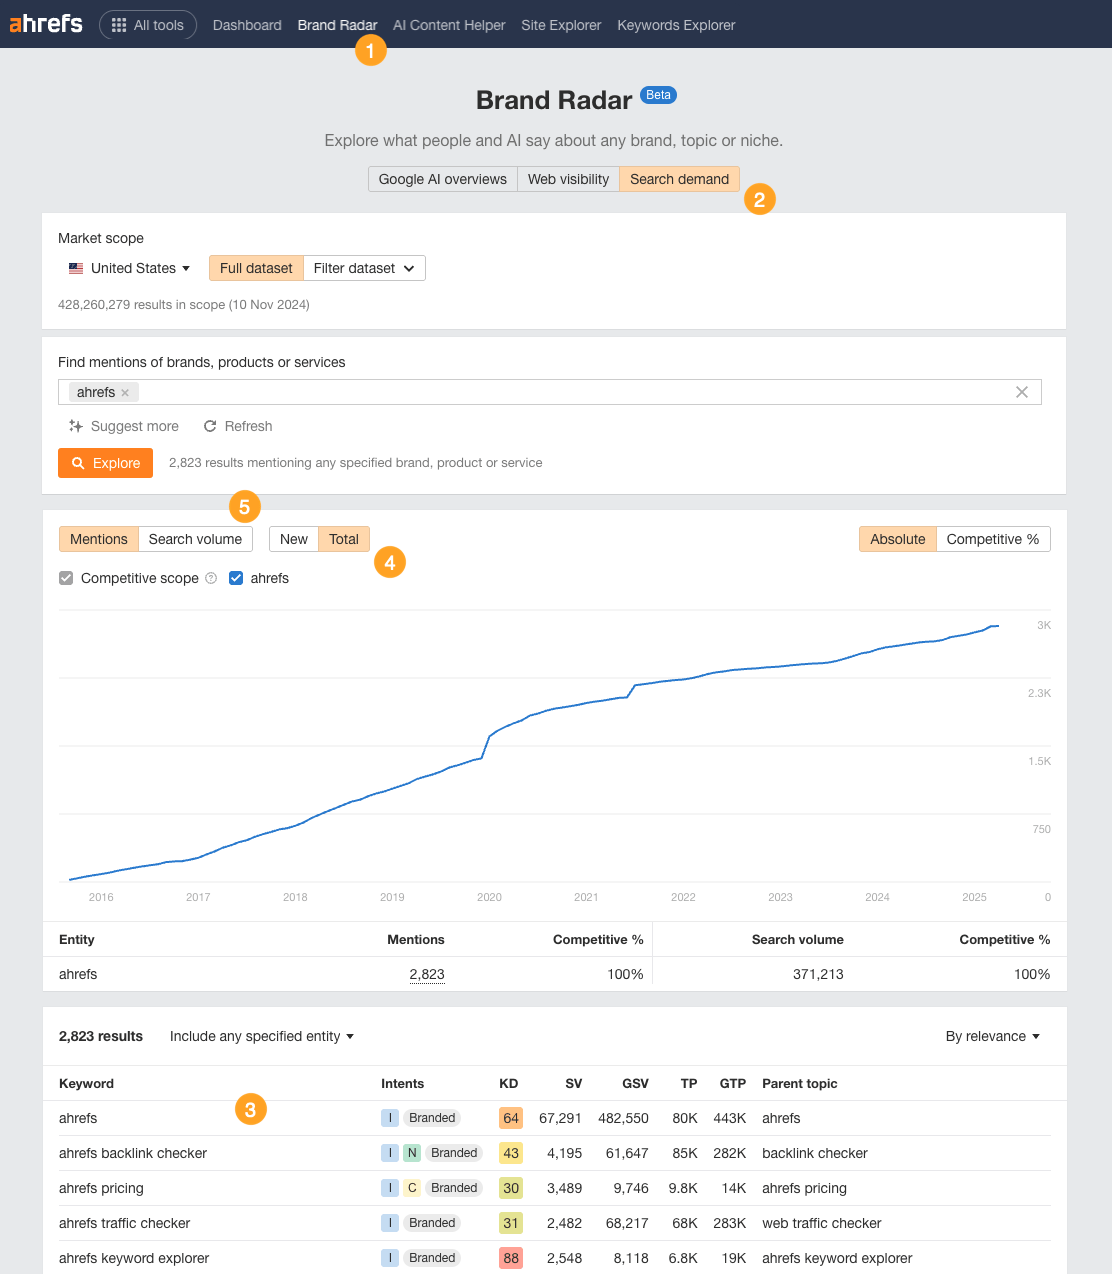Click the ahrefs logo in the top bar
Screen dimensions: 1112x1274
(x=45, y=24)
